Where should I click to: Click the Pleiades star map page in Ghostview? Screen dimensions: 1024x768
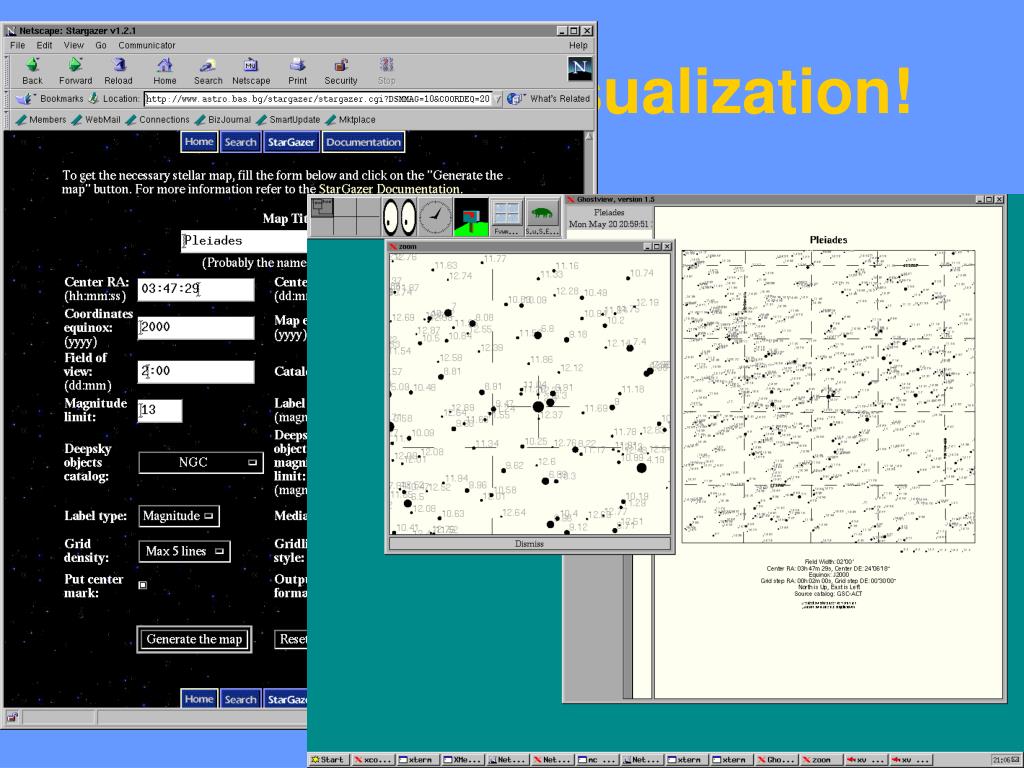pos(828,453)
